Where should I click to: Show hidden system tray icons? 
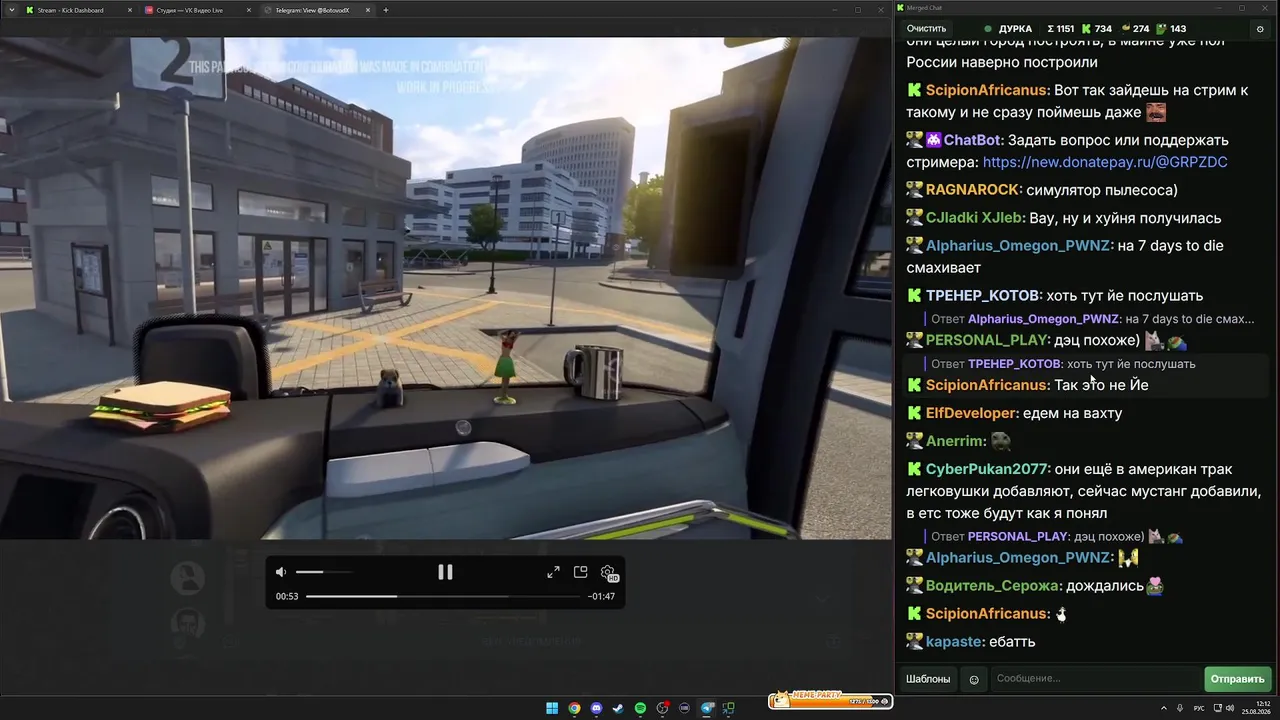[1164, 709]
